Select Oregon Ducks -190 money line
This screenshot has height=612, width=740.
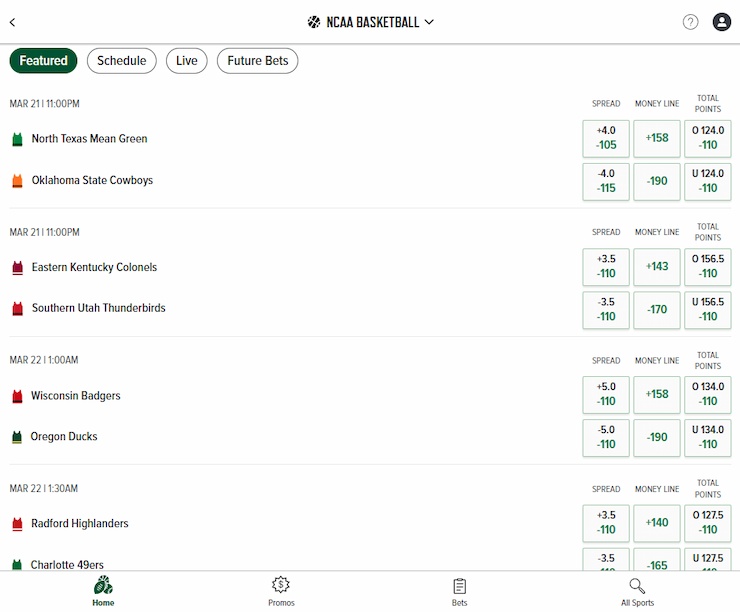tap(657, 438)
